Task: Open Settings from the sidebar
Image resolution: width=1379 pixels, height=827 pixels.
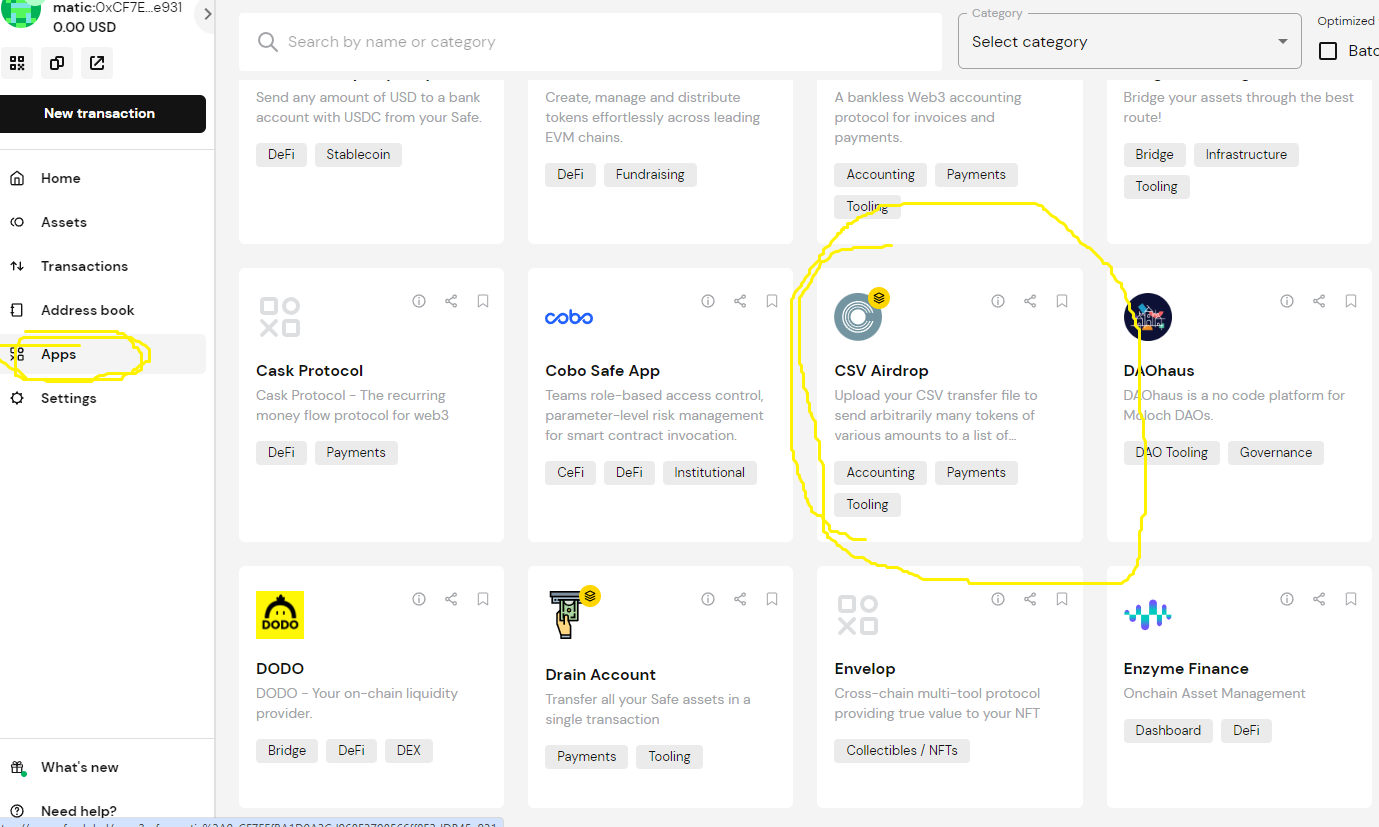Action: click(103, 398)
